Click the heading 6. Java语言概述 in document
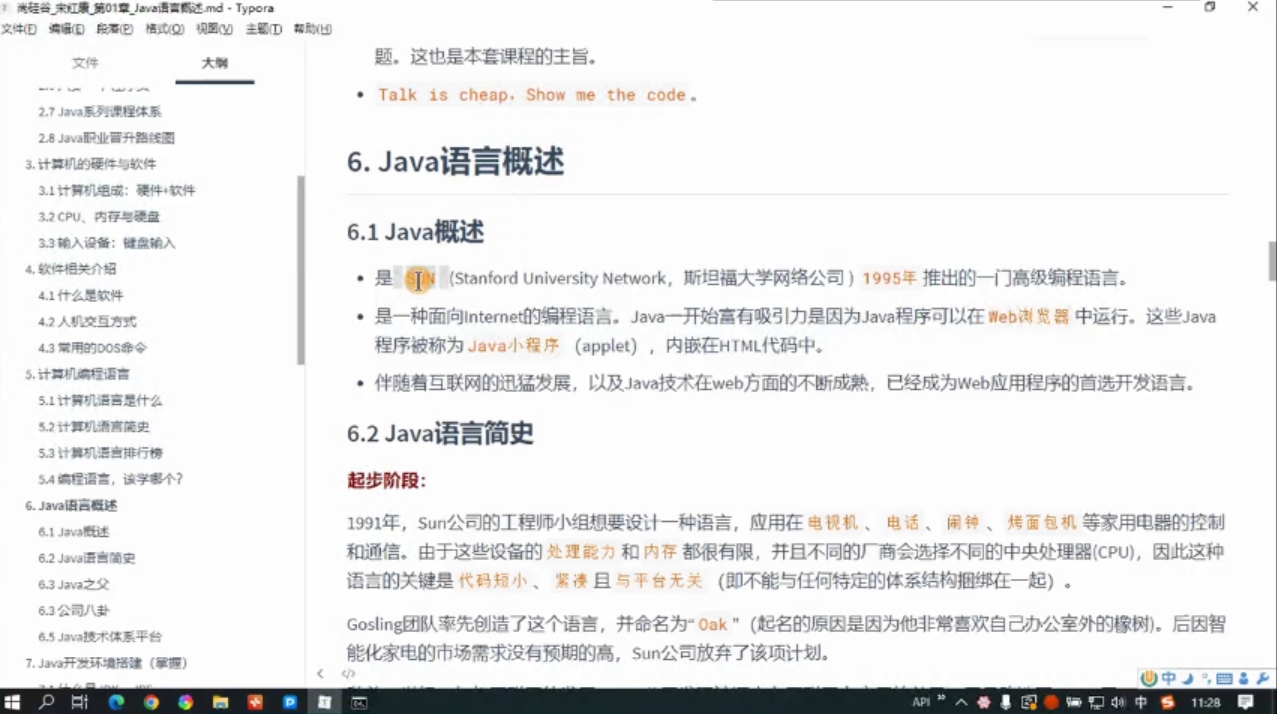Viewport: 1277px width, 714px height. pyautogui.click(x=455, y=161)
